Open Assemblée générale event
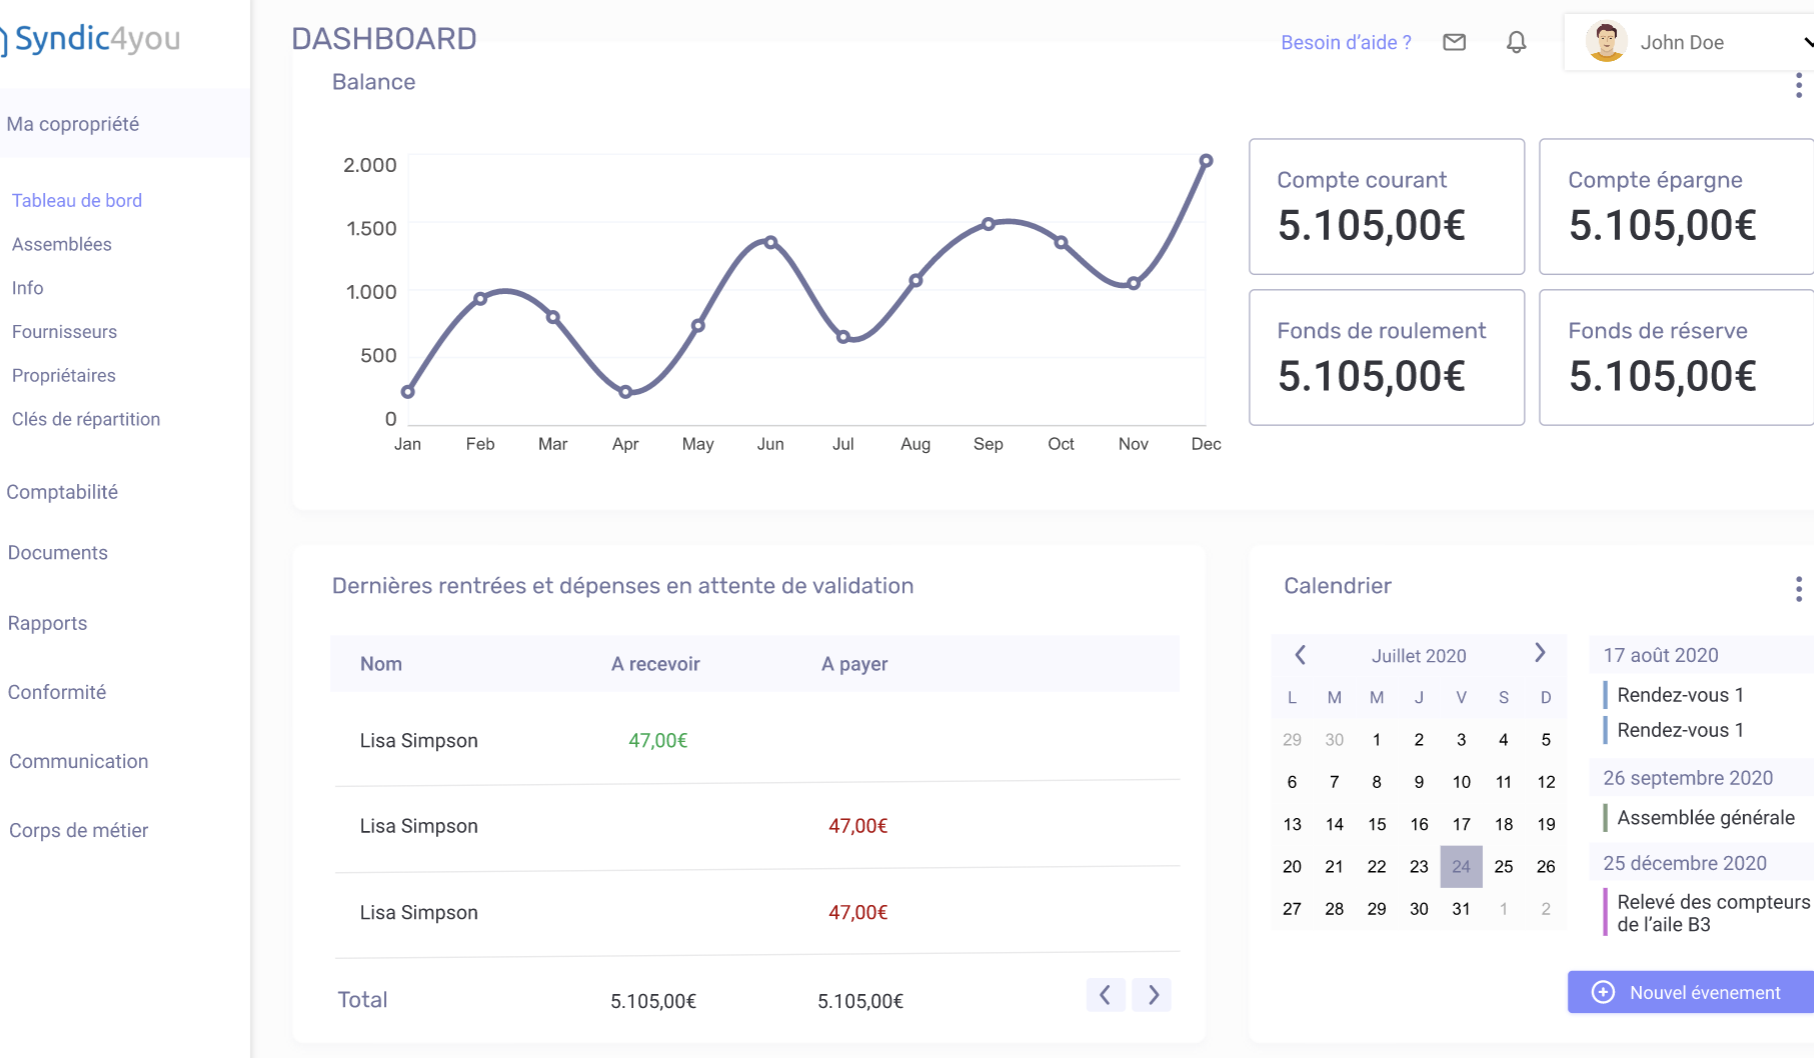 1706,817
